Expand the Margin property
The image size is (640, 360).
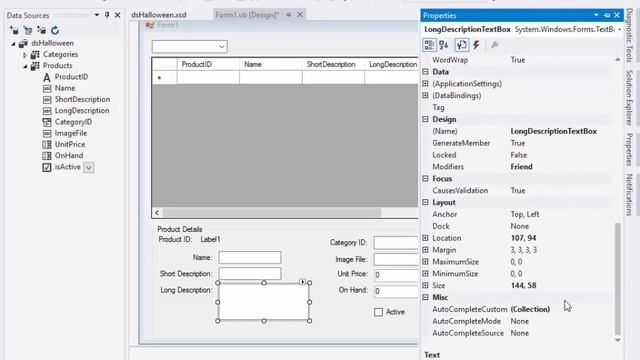click(x=425, y=249)
